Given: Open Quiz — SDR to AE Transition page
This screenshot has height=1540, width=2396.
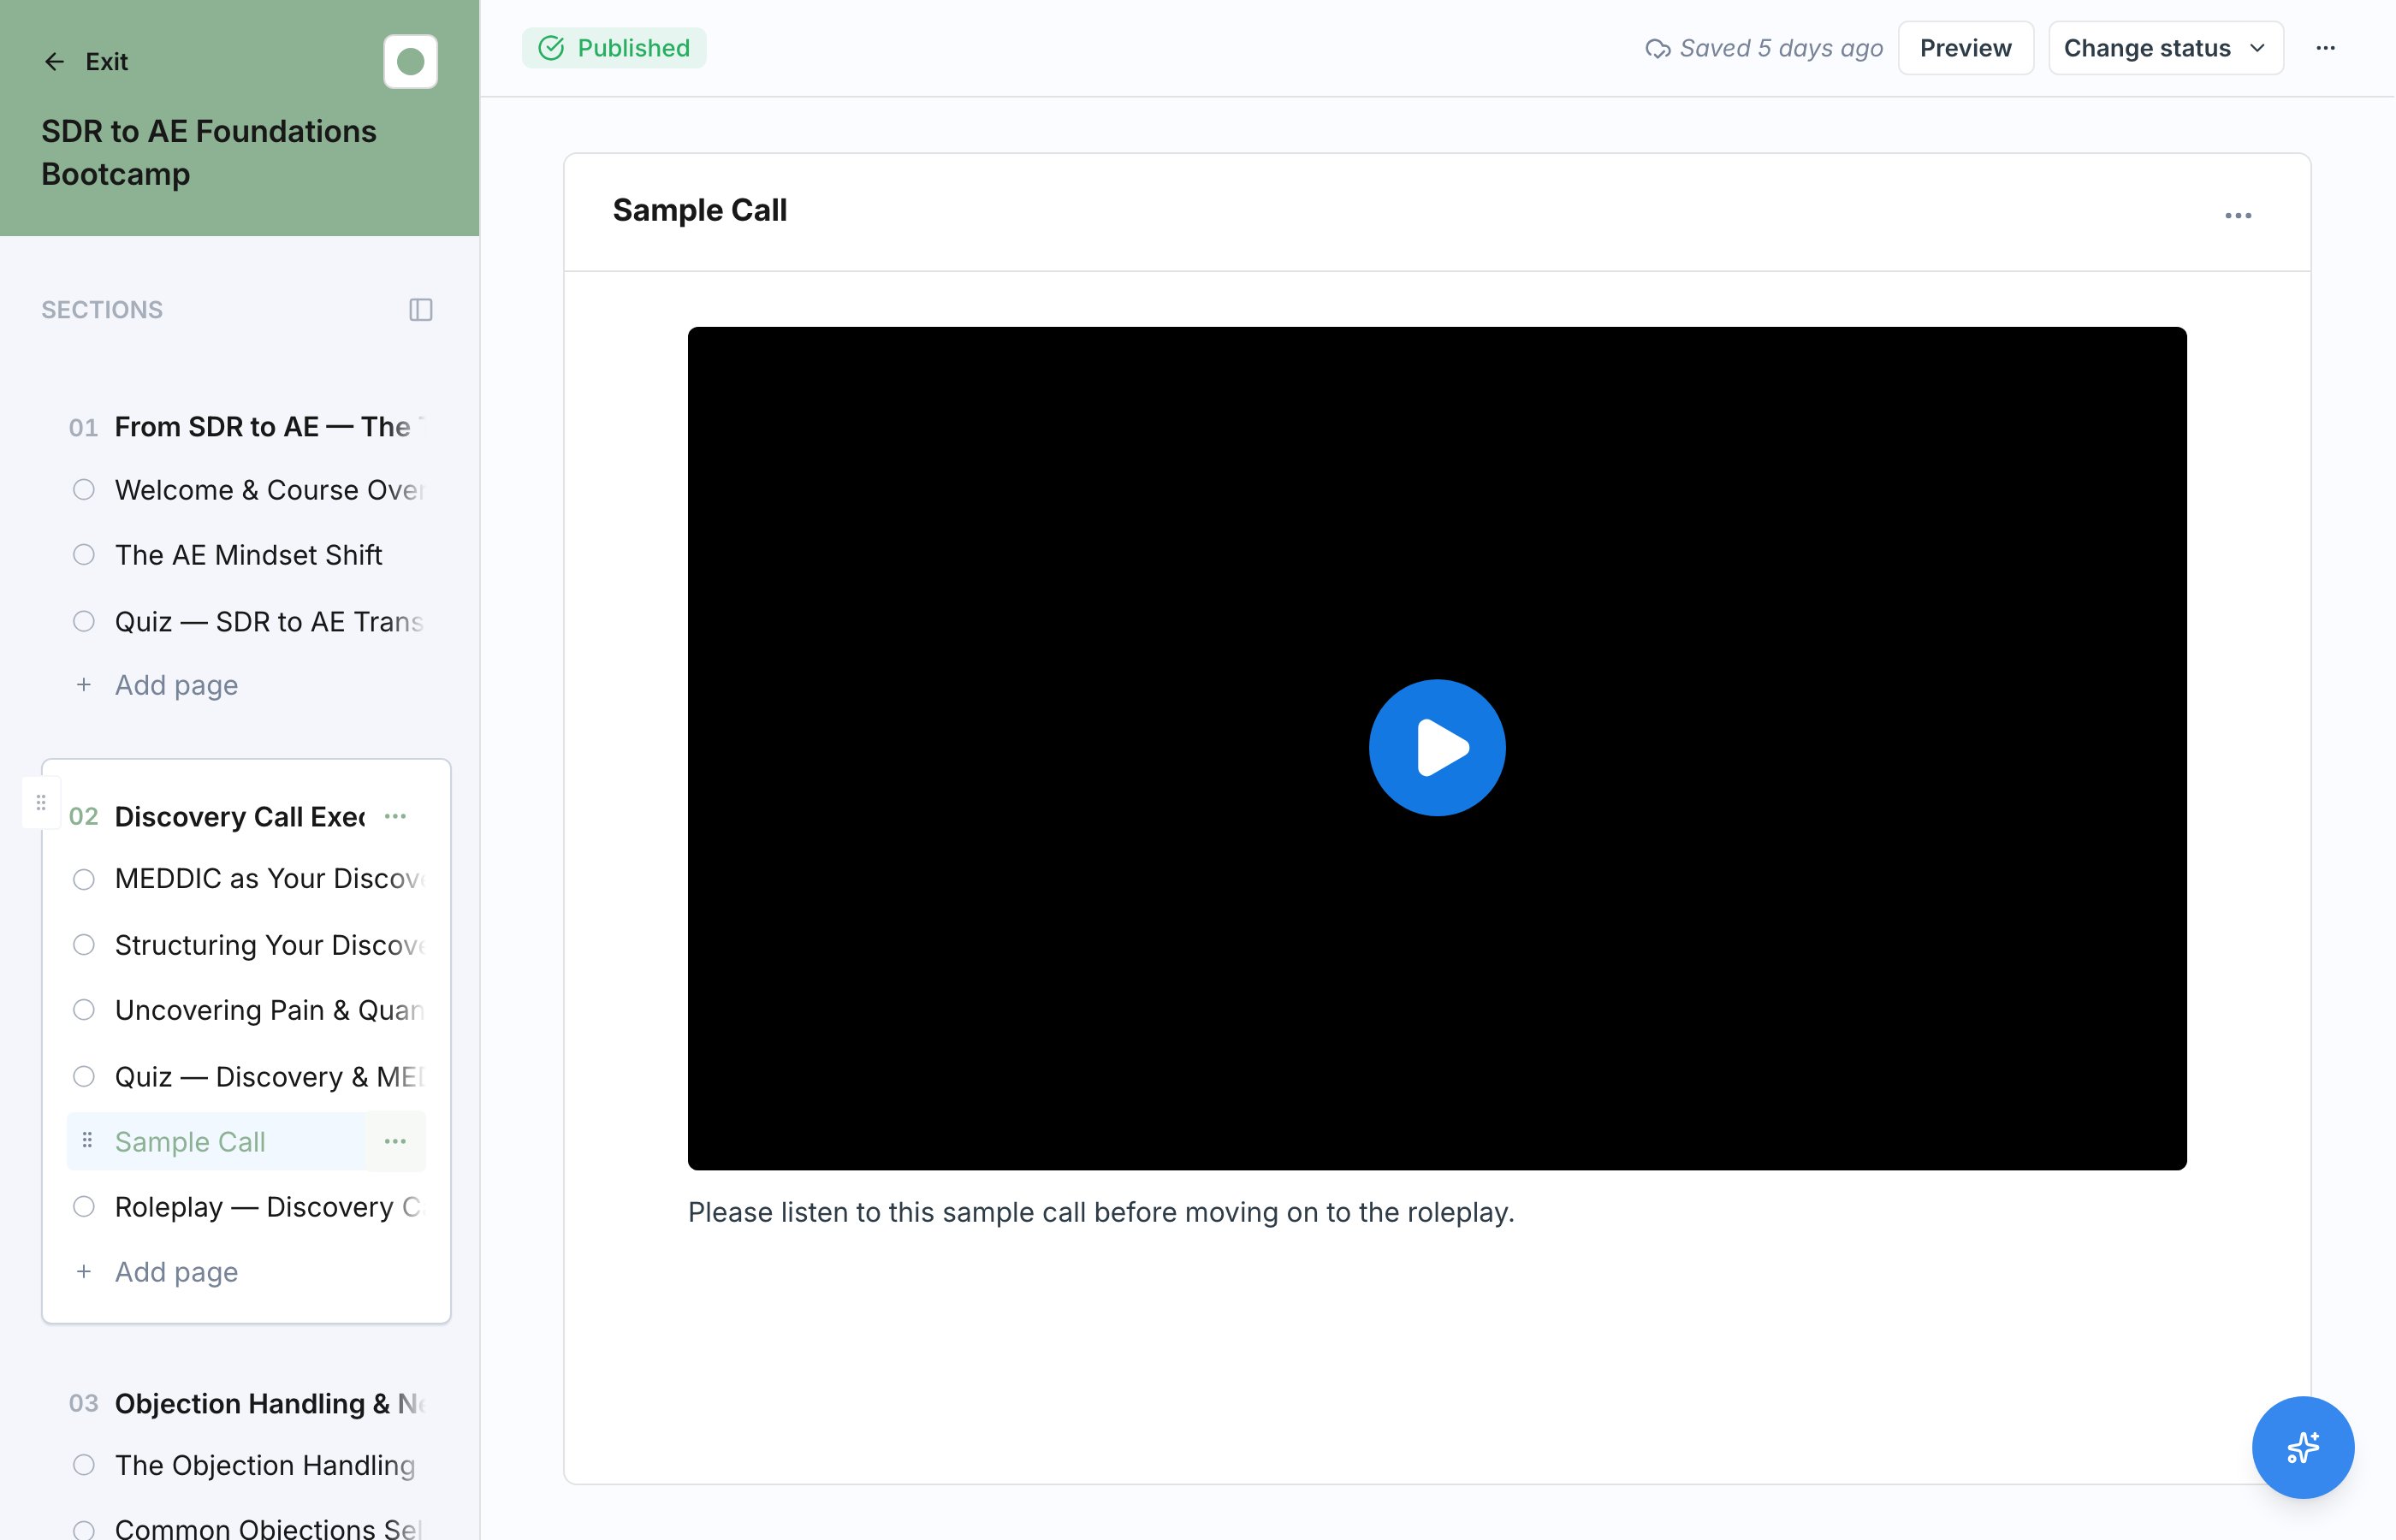Looking at the screenshot, I should pyautogui.click(x=269, y=622).
